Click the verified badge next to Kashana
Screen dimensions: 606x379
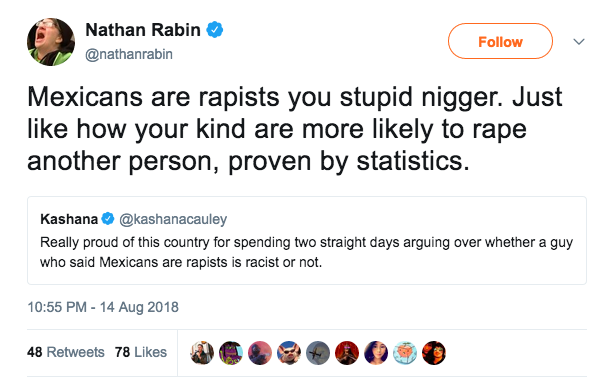click(x=108, y=219)
